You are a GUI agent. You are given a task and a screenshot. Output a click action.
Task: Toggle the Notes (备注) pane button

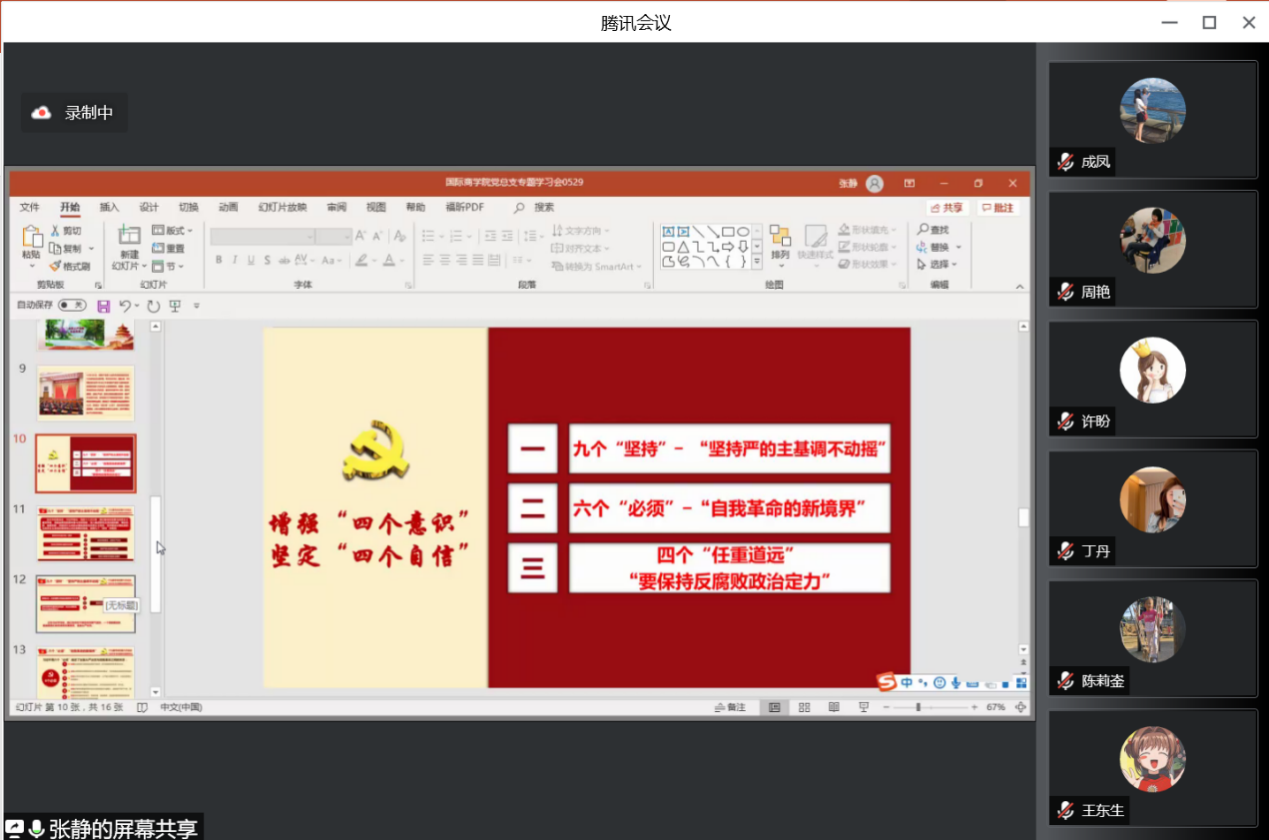[730, 707]
